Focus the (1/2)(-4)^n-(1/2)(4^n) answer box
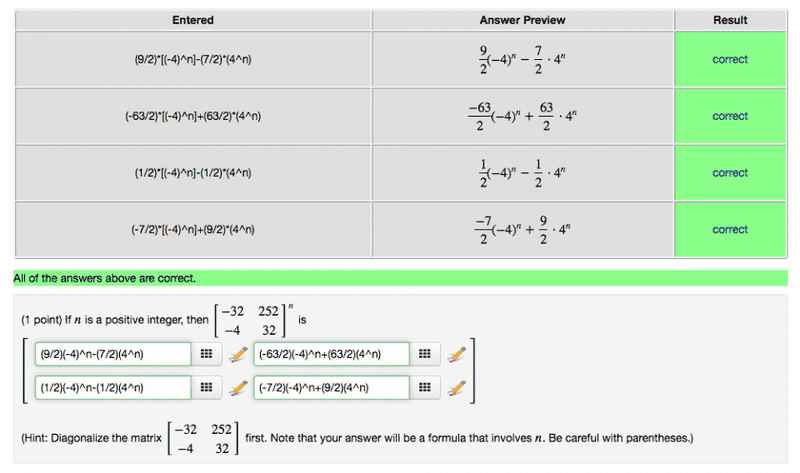The image size is (800, 473). pyautogui.click(x=113, y=388)
